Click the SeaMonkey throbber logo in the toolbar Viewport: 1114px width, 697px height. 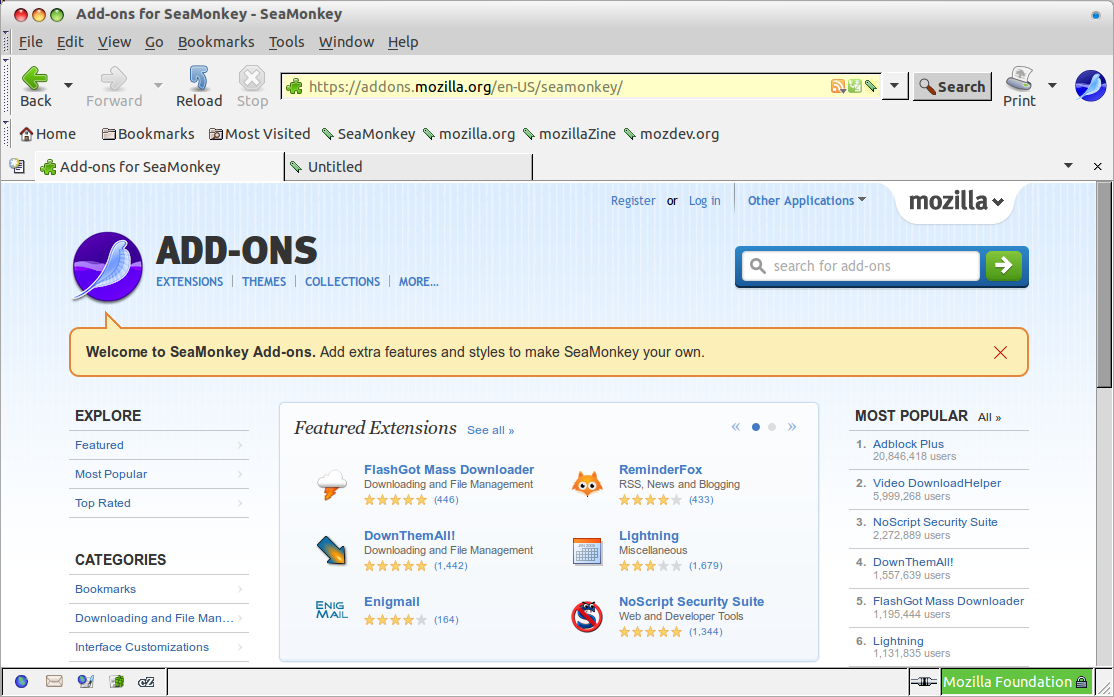pos(1091,86)
